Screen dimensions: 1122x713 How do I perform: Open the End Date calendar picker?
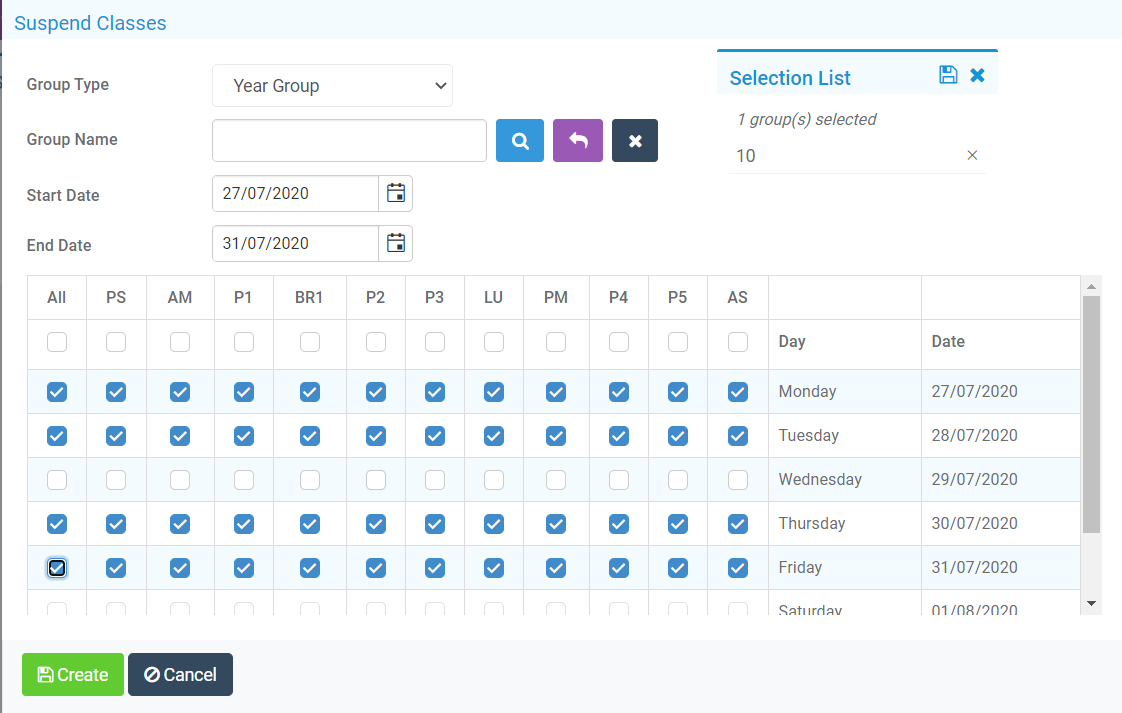click(396, 243)
